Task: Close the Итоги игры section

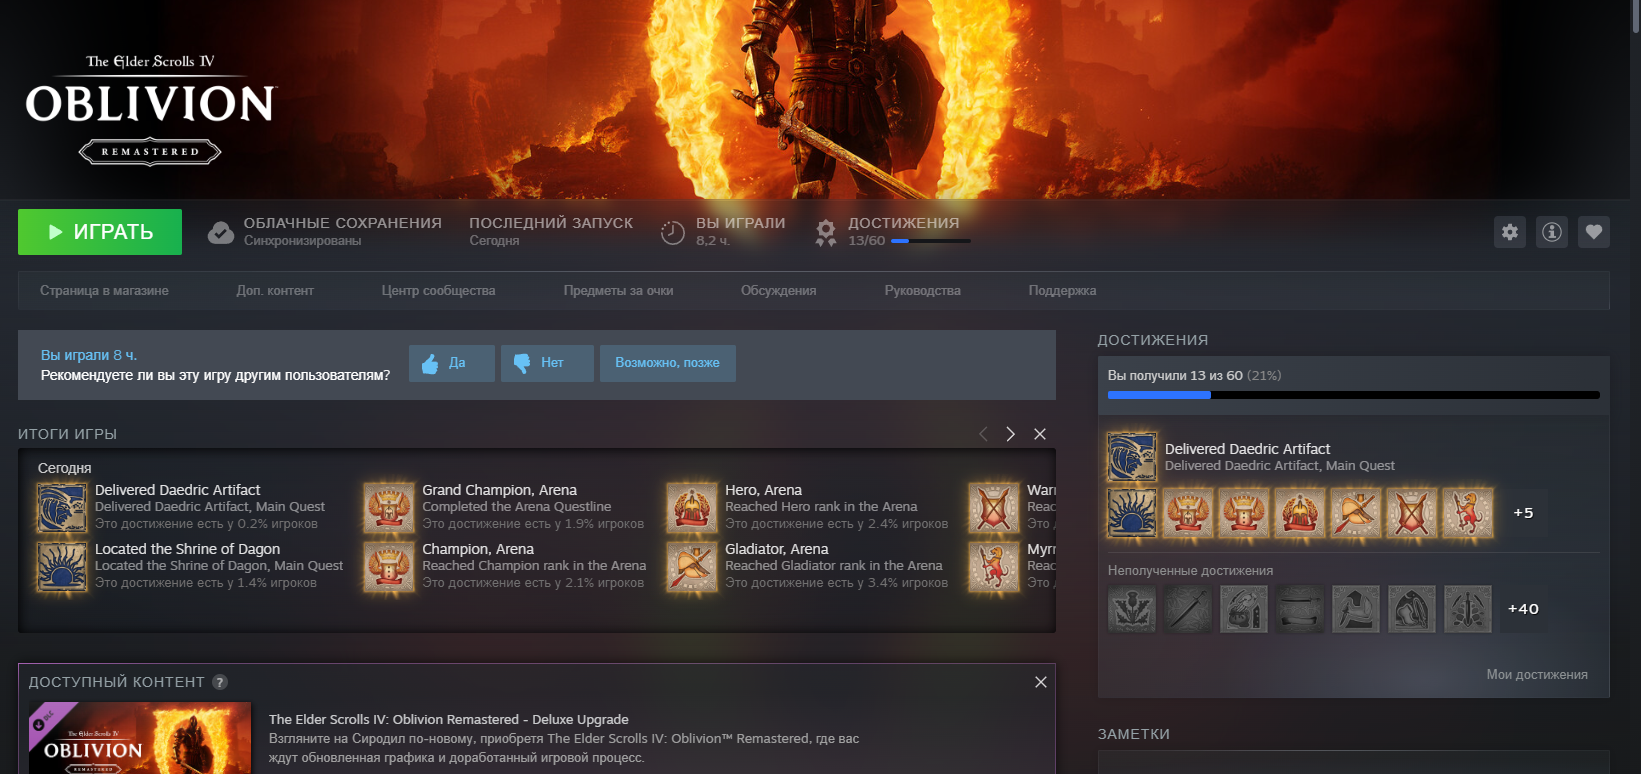Action: [x=1040, y=434]
